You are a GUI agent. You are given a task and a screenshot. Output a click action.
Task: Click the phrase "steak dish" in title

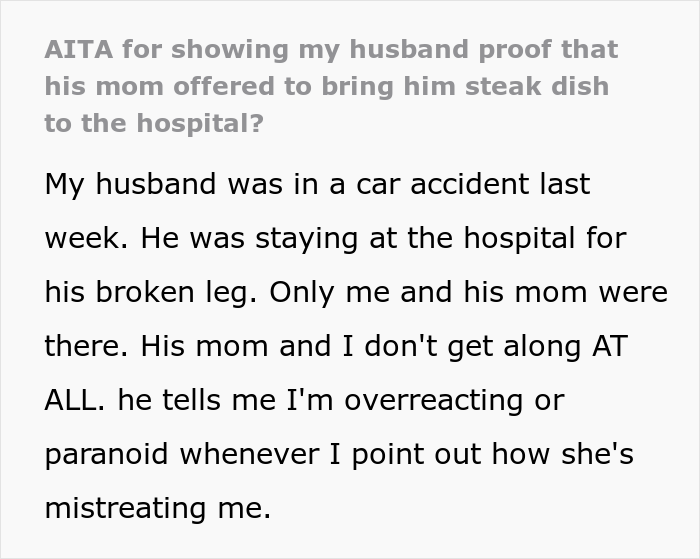click(537, 86)
